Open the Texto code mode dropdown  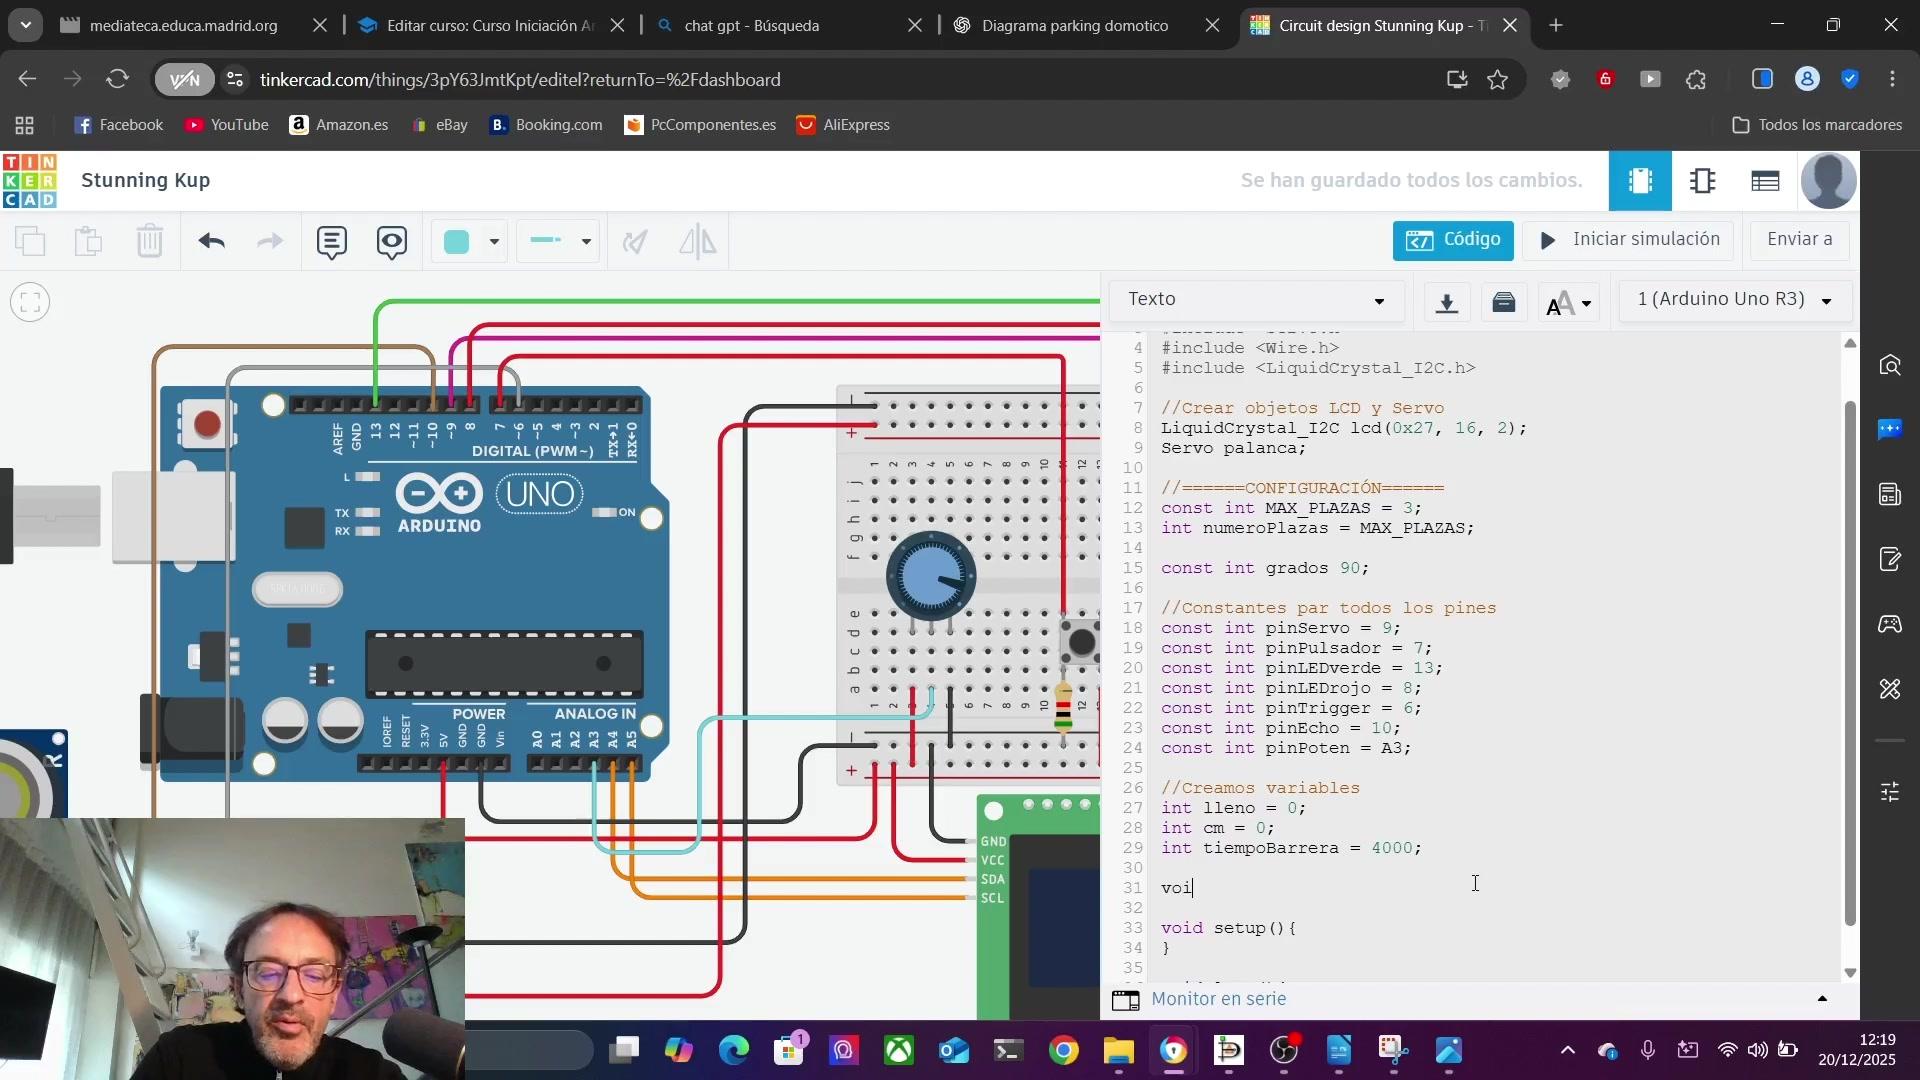coord(1256,300)
